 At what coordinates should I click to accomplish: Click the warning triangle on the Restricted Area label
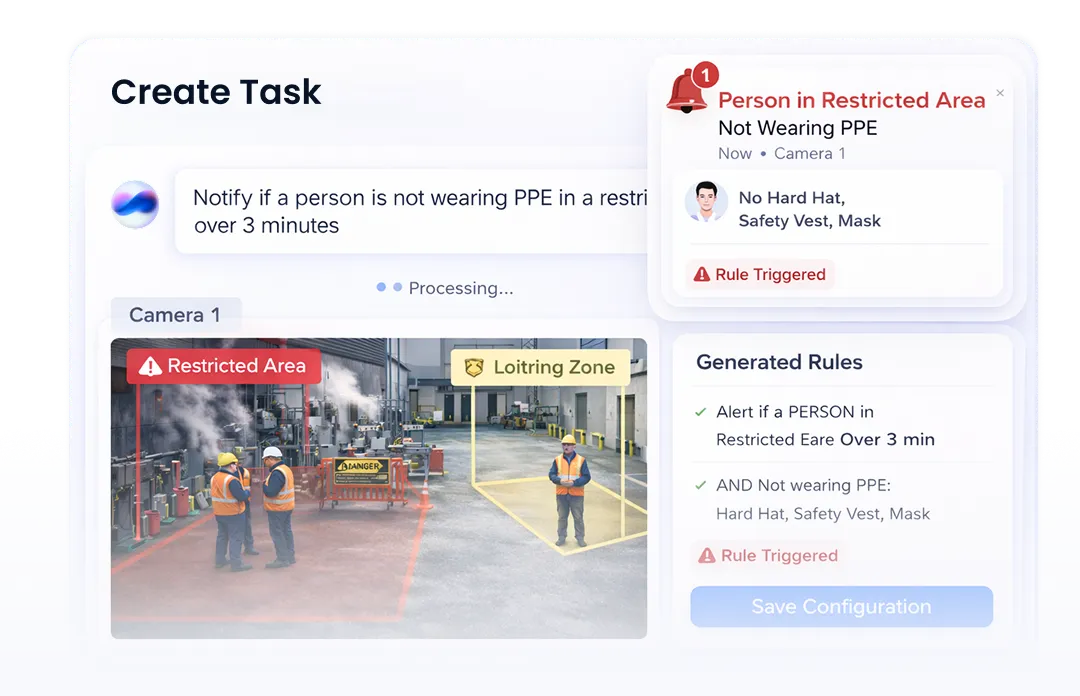[150, 366]
